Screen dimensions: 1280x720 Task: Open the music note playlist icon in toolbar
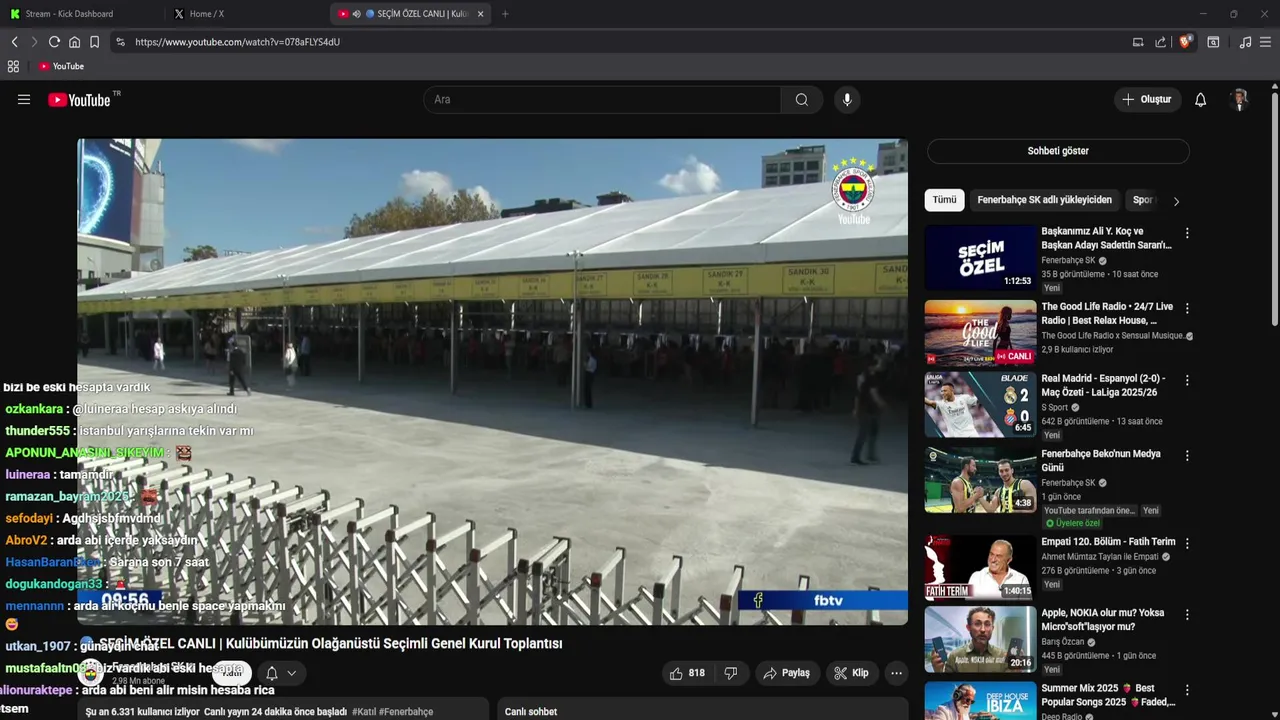click(x=1245, y=42)
